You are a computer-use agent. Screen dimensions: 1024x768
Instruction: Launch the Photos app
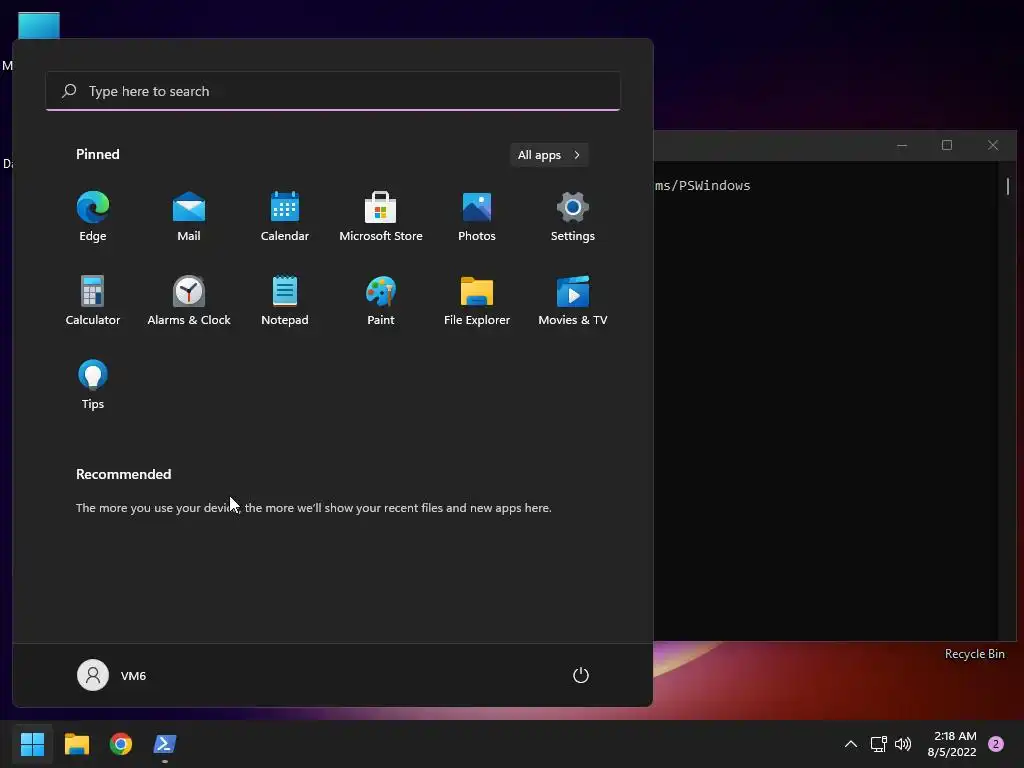coord(477,216)
